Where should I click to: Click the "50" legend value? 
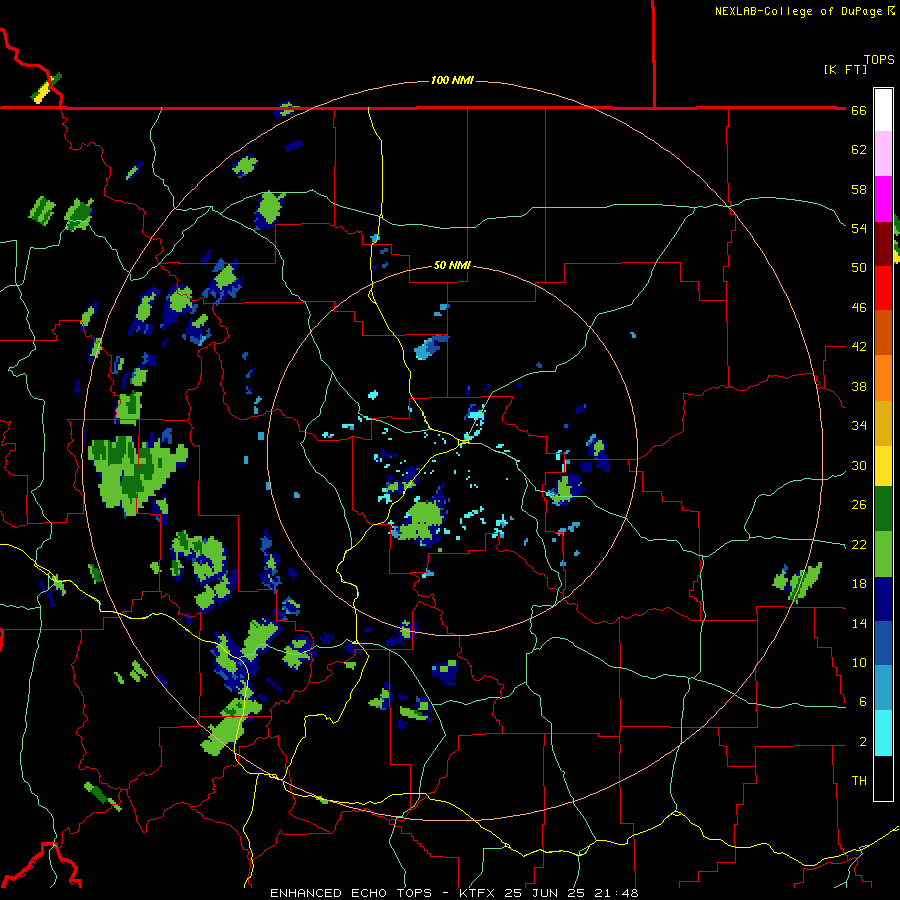[x=859, y=268]
